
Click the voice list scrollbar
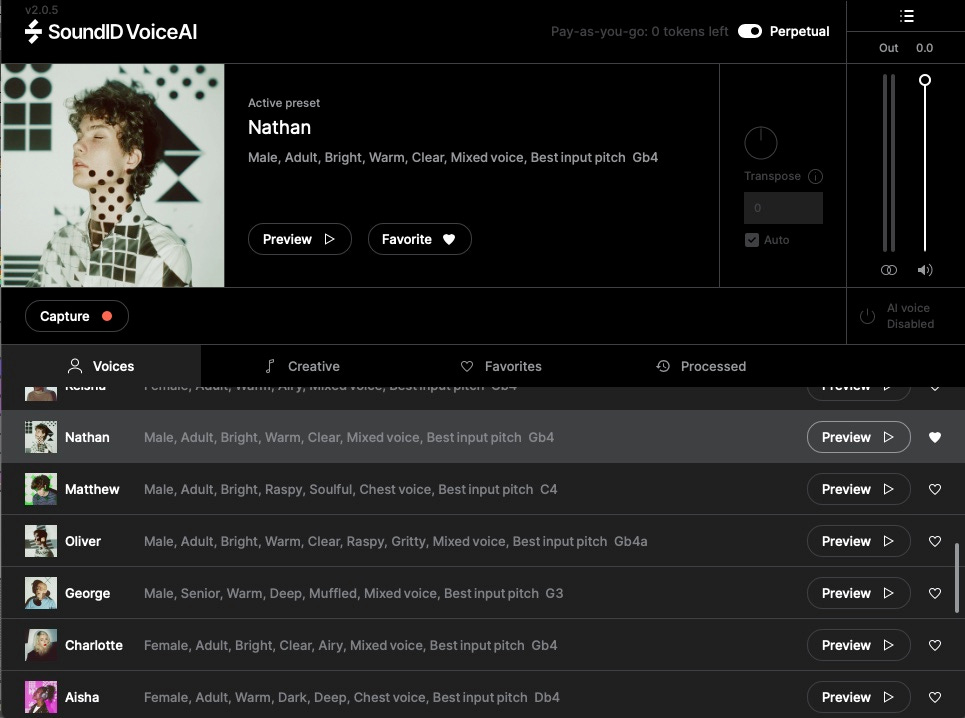pos(956,578)
